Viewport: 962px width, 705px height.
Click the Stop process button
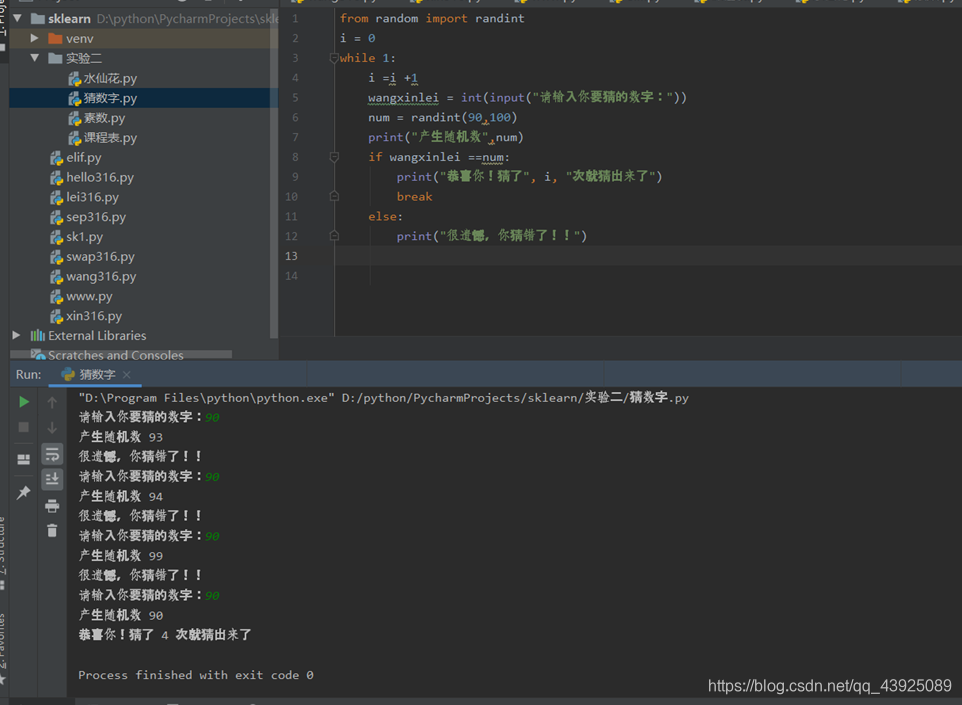click(x=24, y=427)
